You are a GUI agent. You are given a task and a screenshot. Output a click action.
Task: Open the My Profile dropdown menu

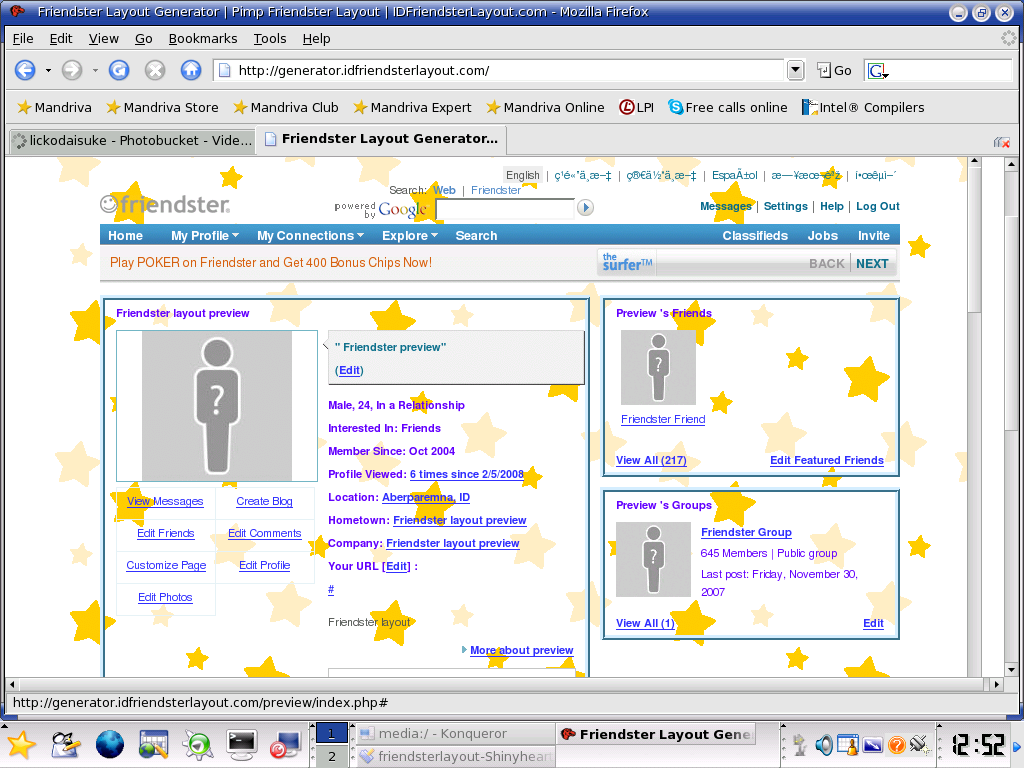tap(203, 235)
